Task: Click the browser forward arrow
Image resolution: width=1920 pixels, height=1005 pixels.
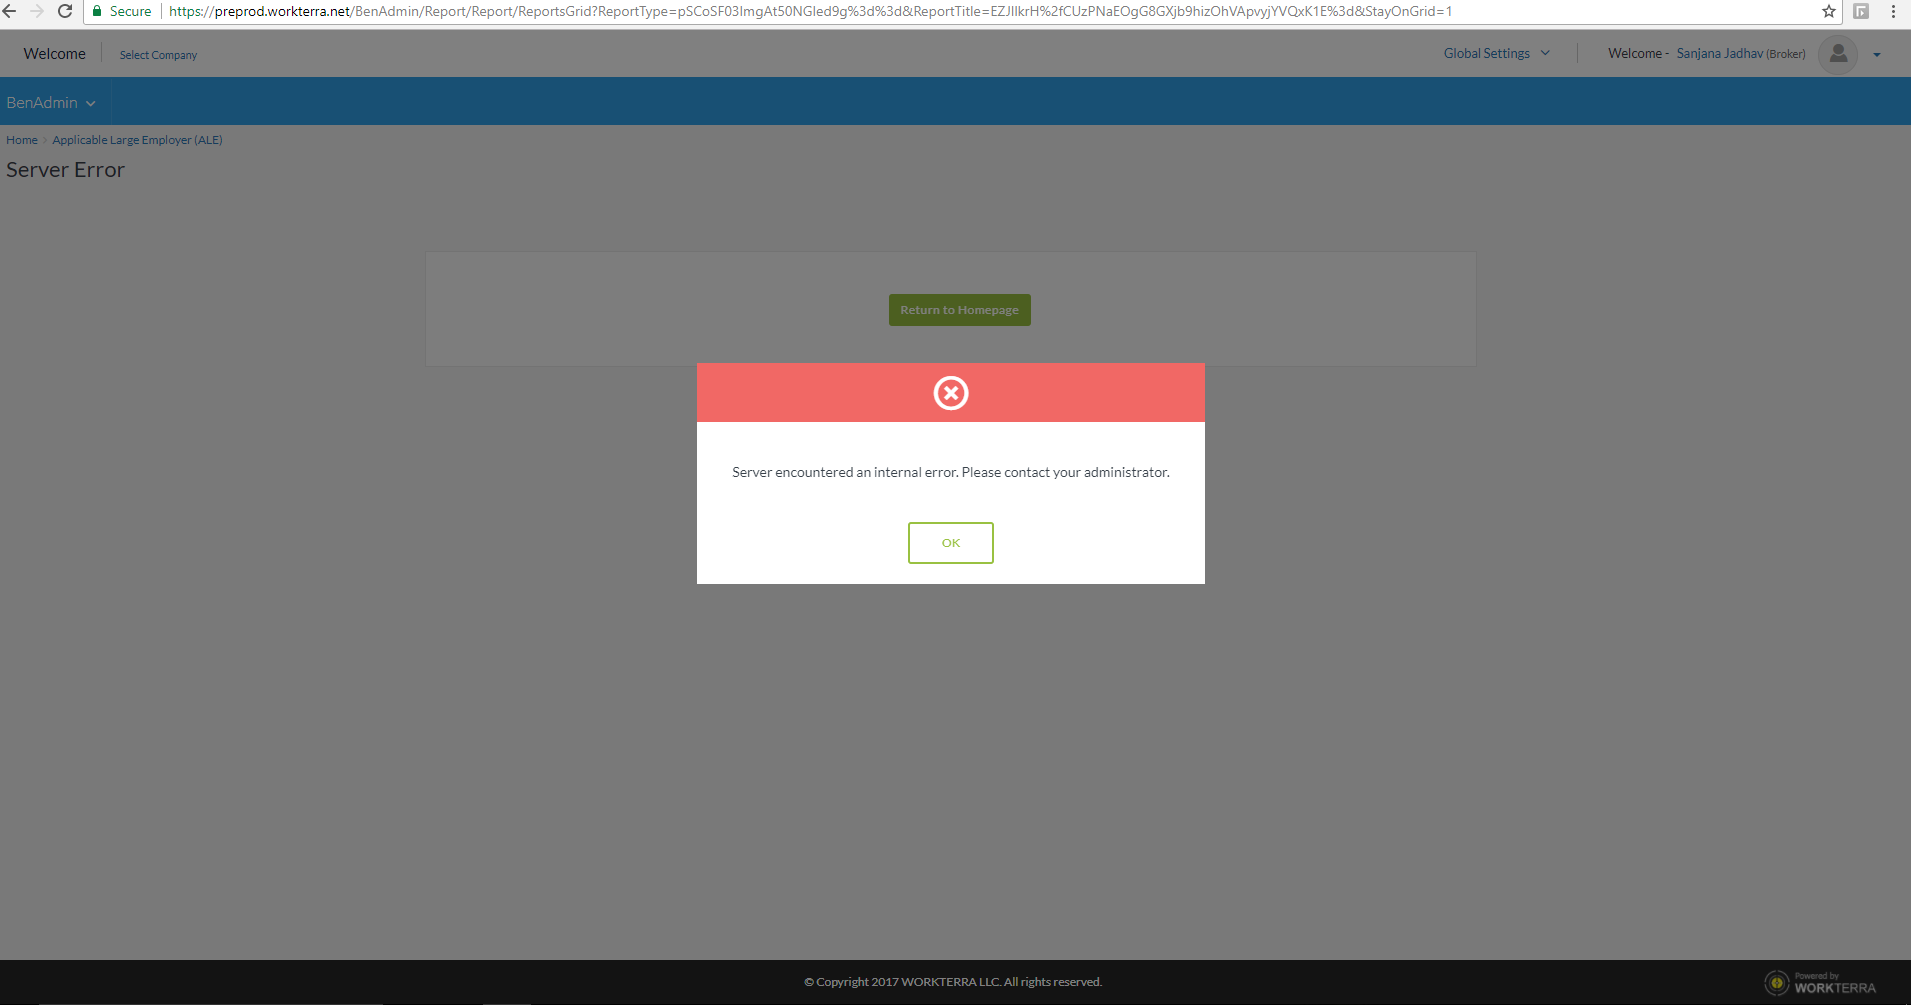Action: [x=37, y=11]
